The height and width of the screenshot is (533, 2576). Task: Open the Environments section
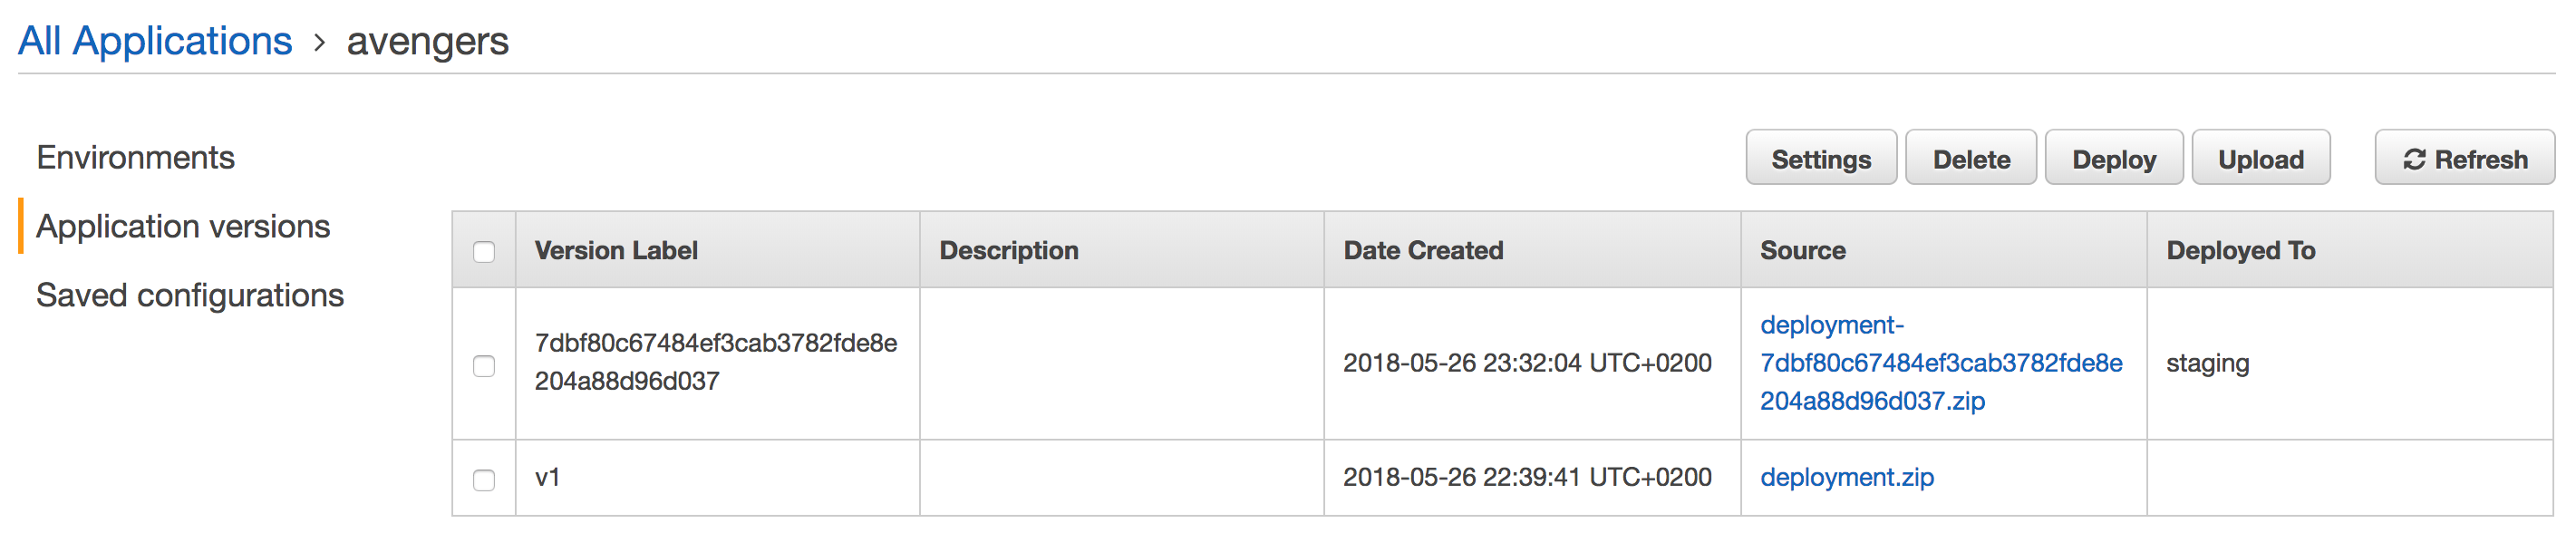[x=135, y=158]
